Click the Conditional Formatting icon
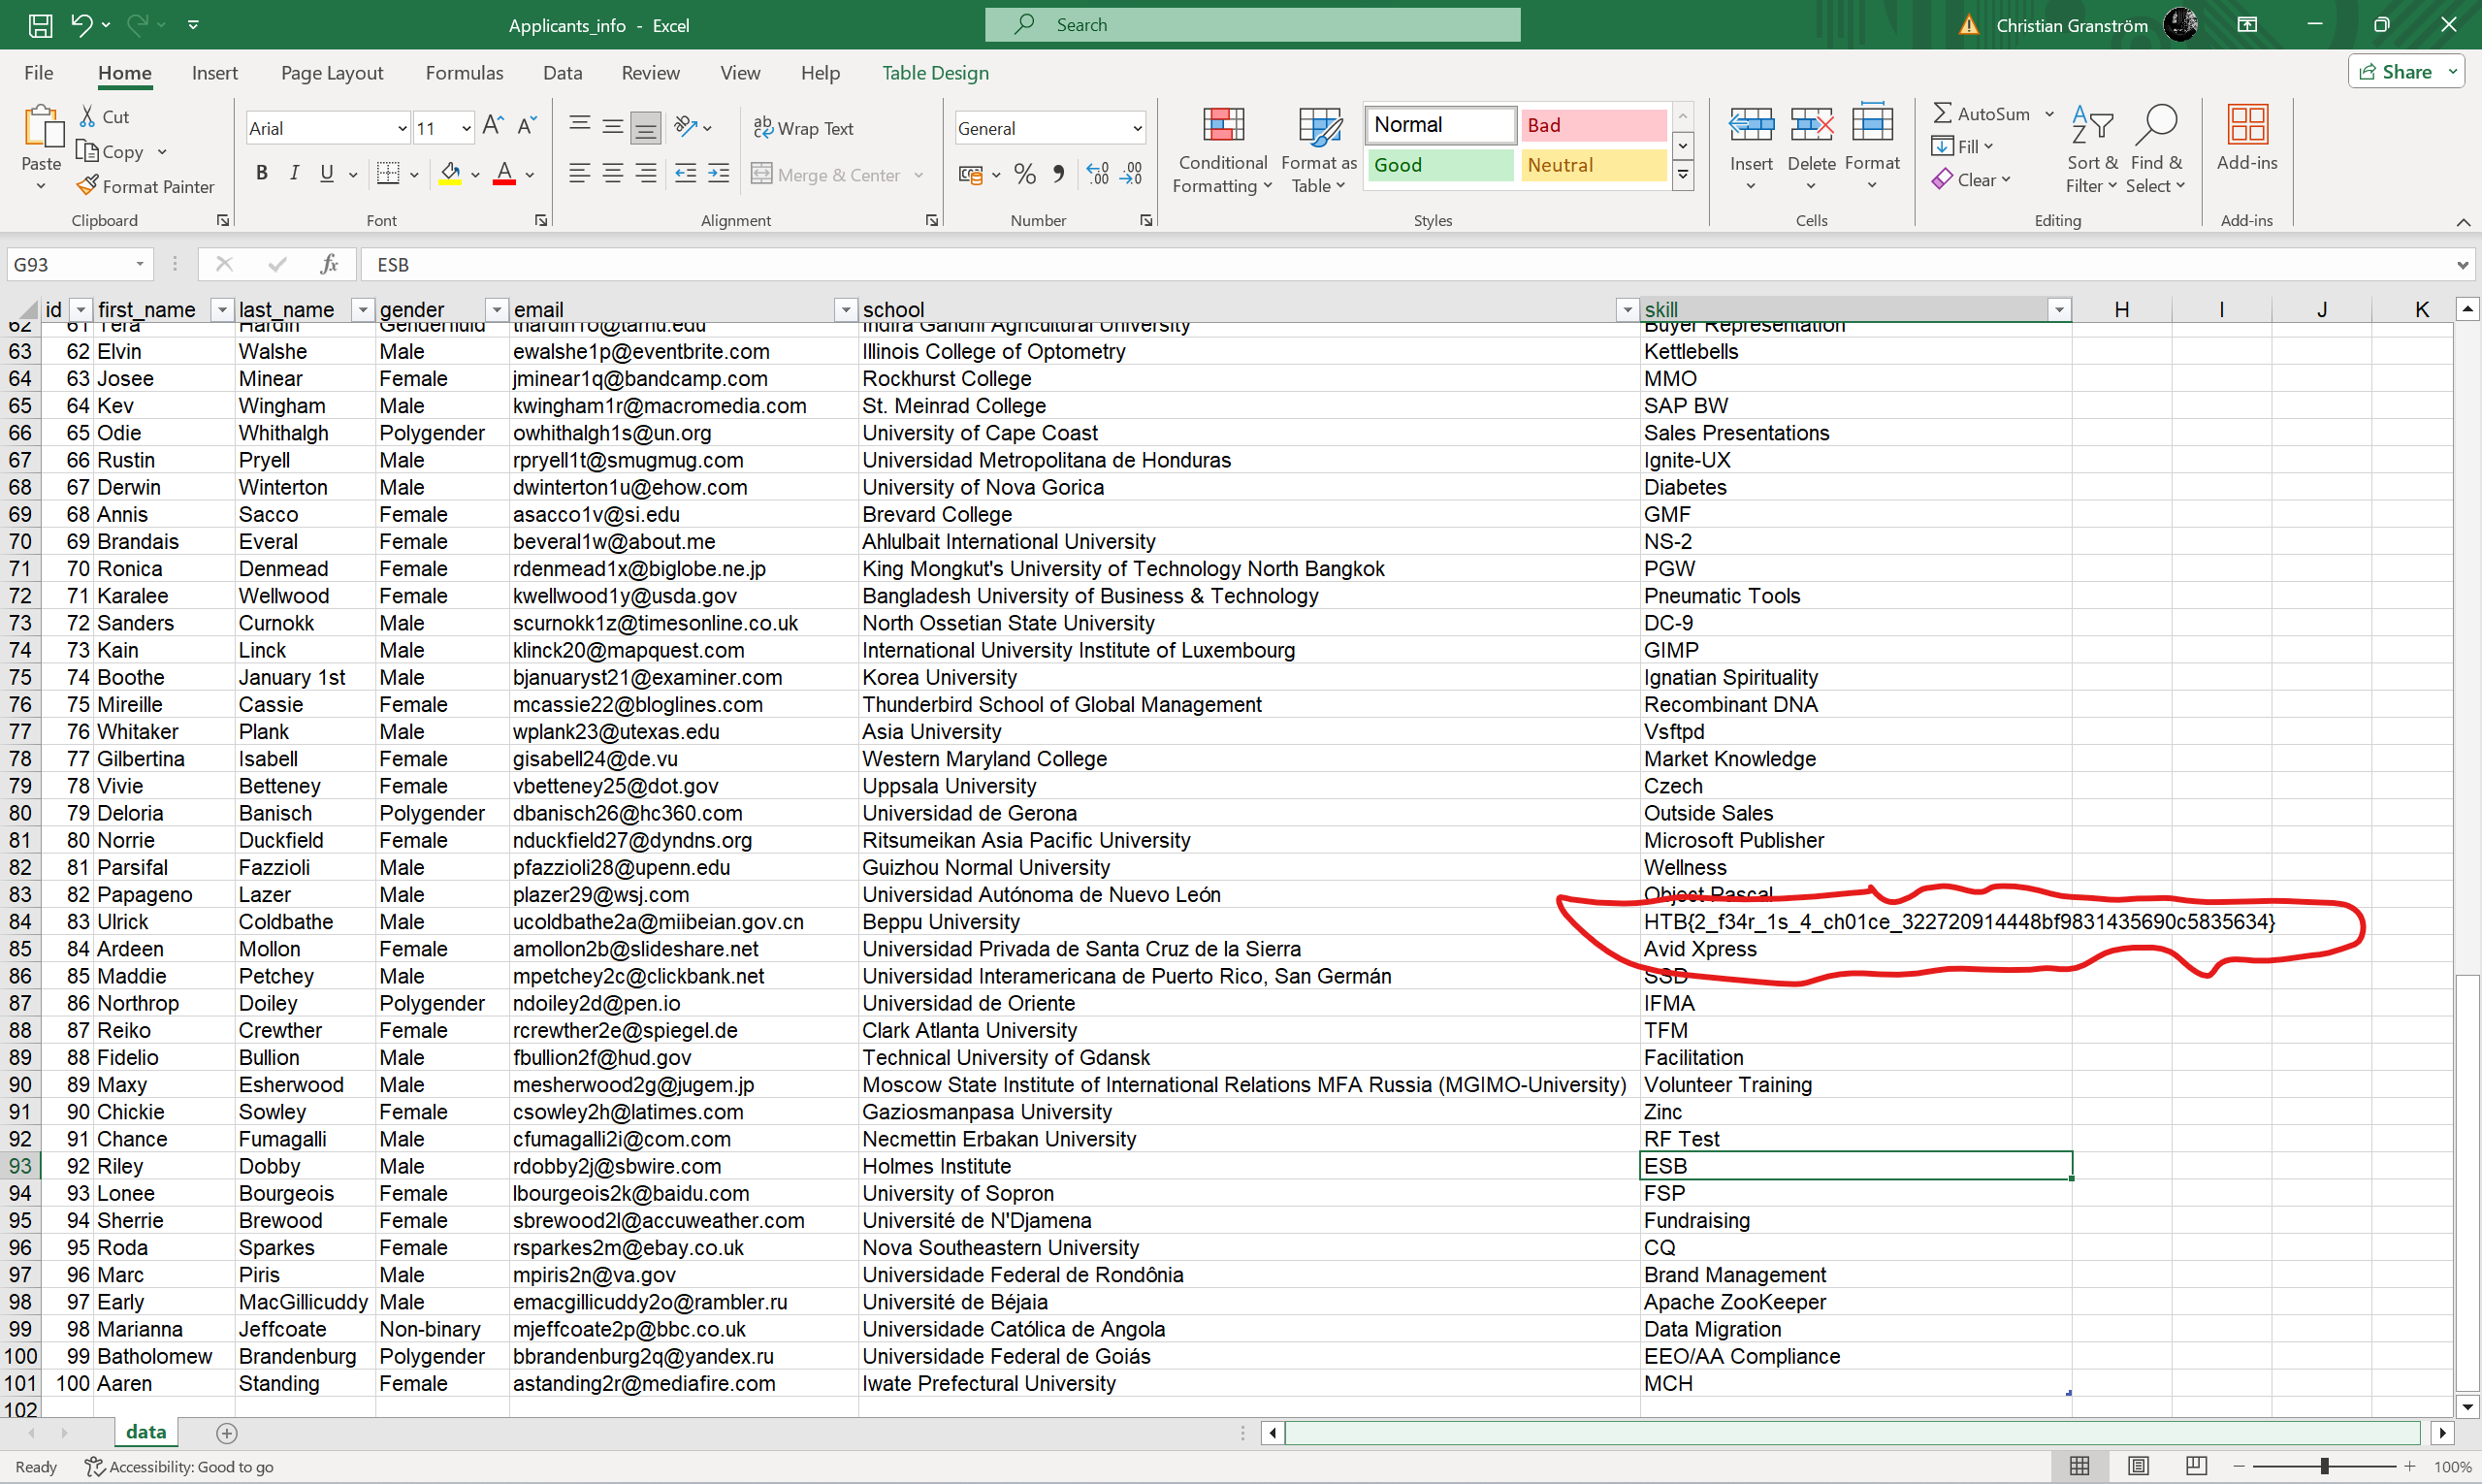 [1222, 126]
